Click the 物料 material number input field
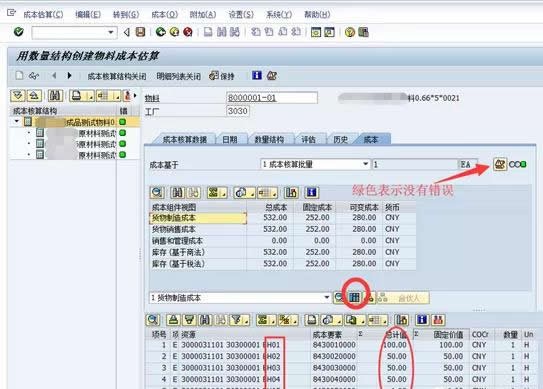This screenshot has width=543, height=389. tap(272, 98)
